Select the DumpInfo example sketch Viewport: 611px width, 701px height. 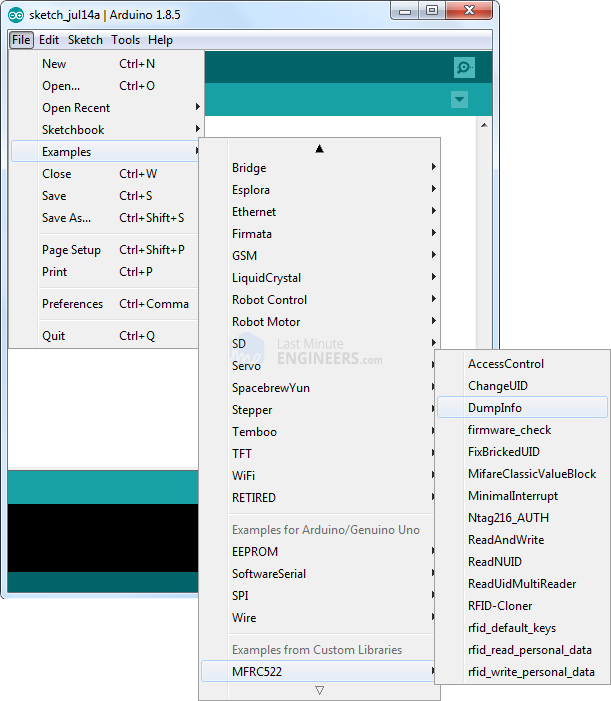[495, 408]
